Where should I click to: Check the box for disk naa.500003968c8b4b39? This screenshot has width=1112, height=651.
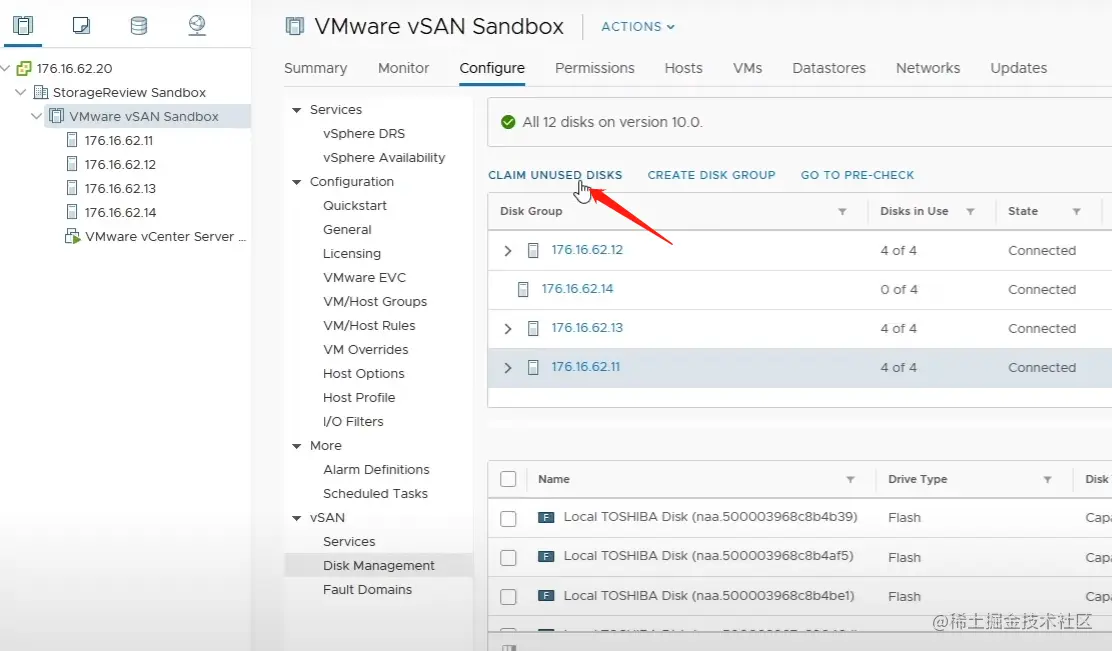tap(508, 518)
